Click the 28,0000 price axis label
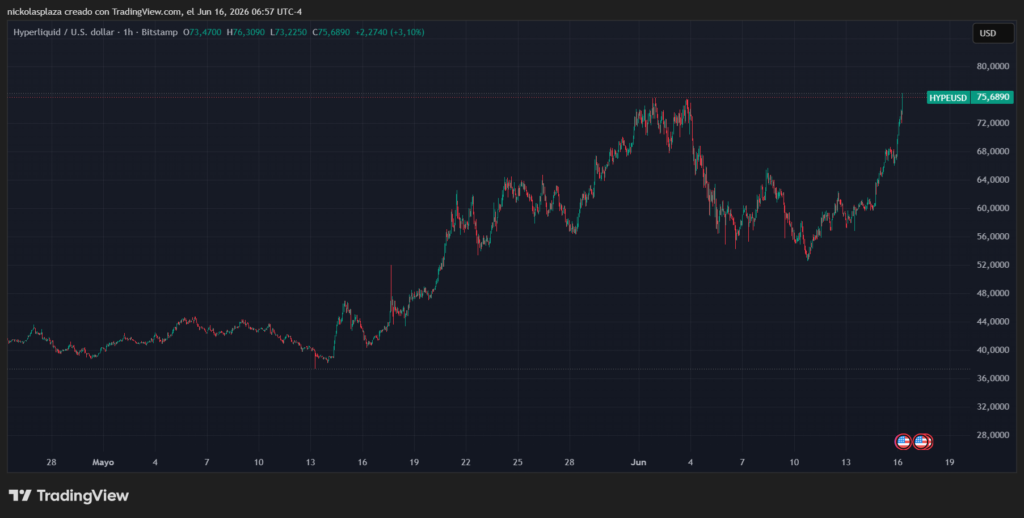 993,435
